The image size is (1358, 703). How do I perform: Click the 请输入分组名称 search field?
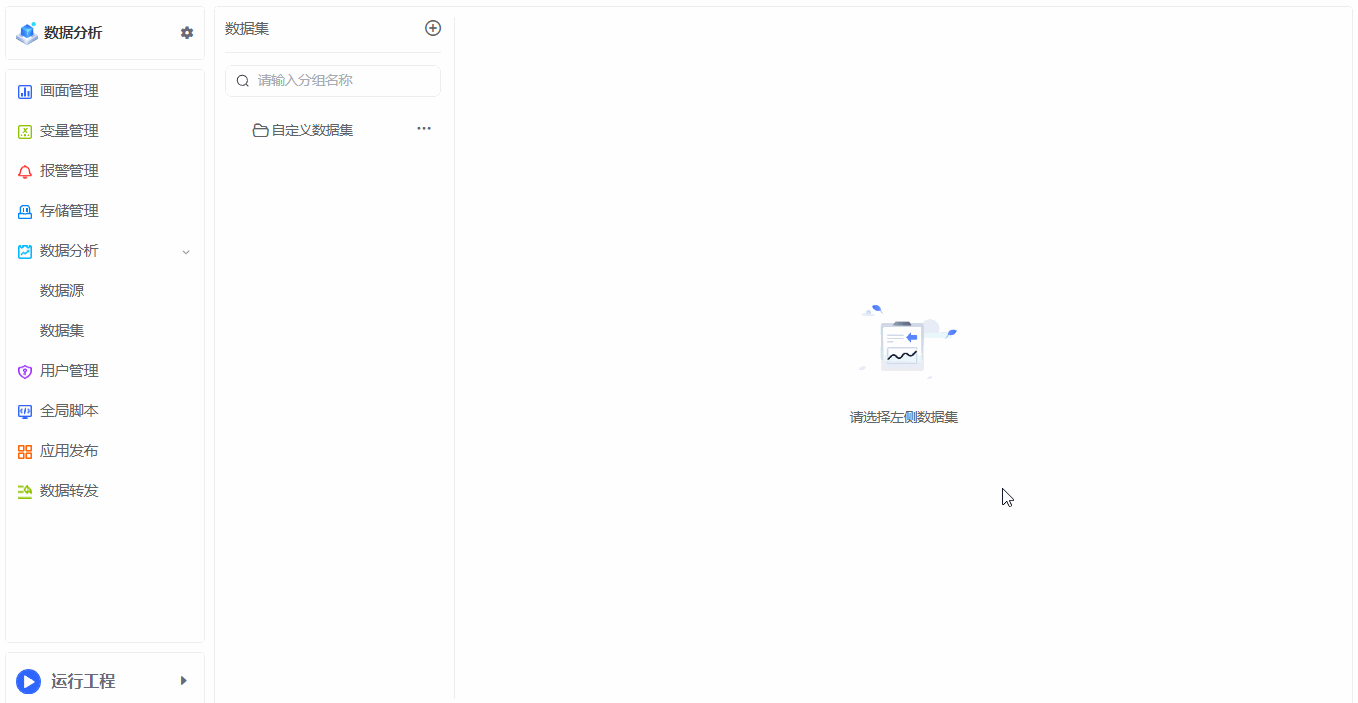point(340,81)
